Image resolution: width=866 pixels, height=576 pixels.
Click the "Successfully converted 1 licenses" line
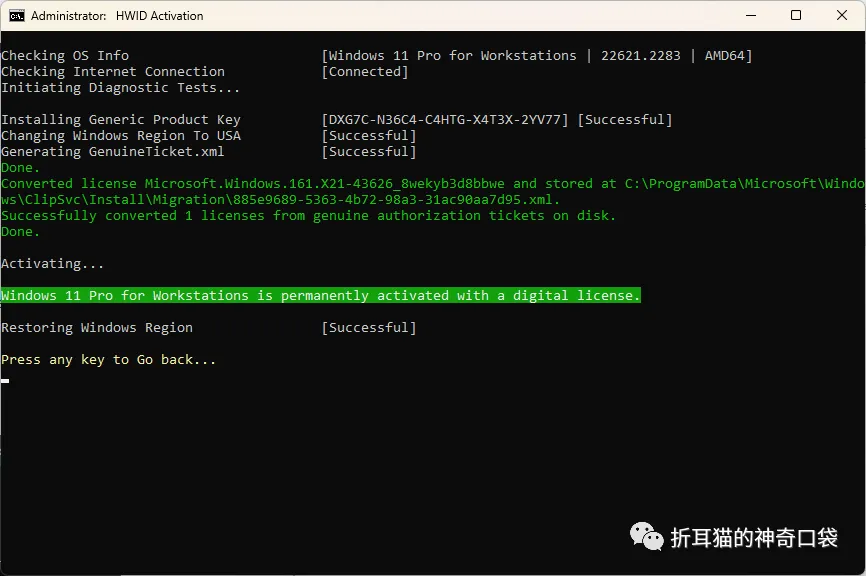(308, 216)
